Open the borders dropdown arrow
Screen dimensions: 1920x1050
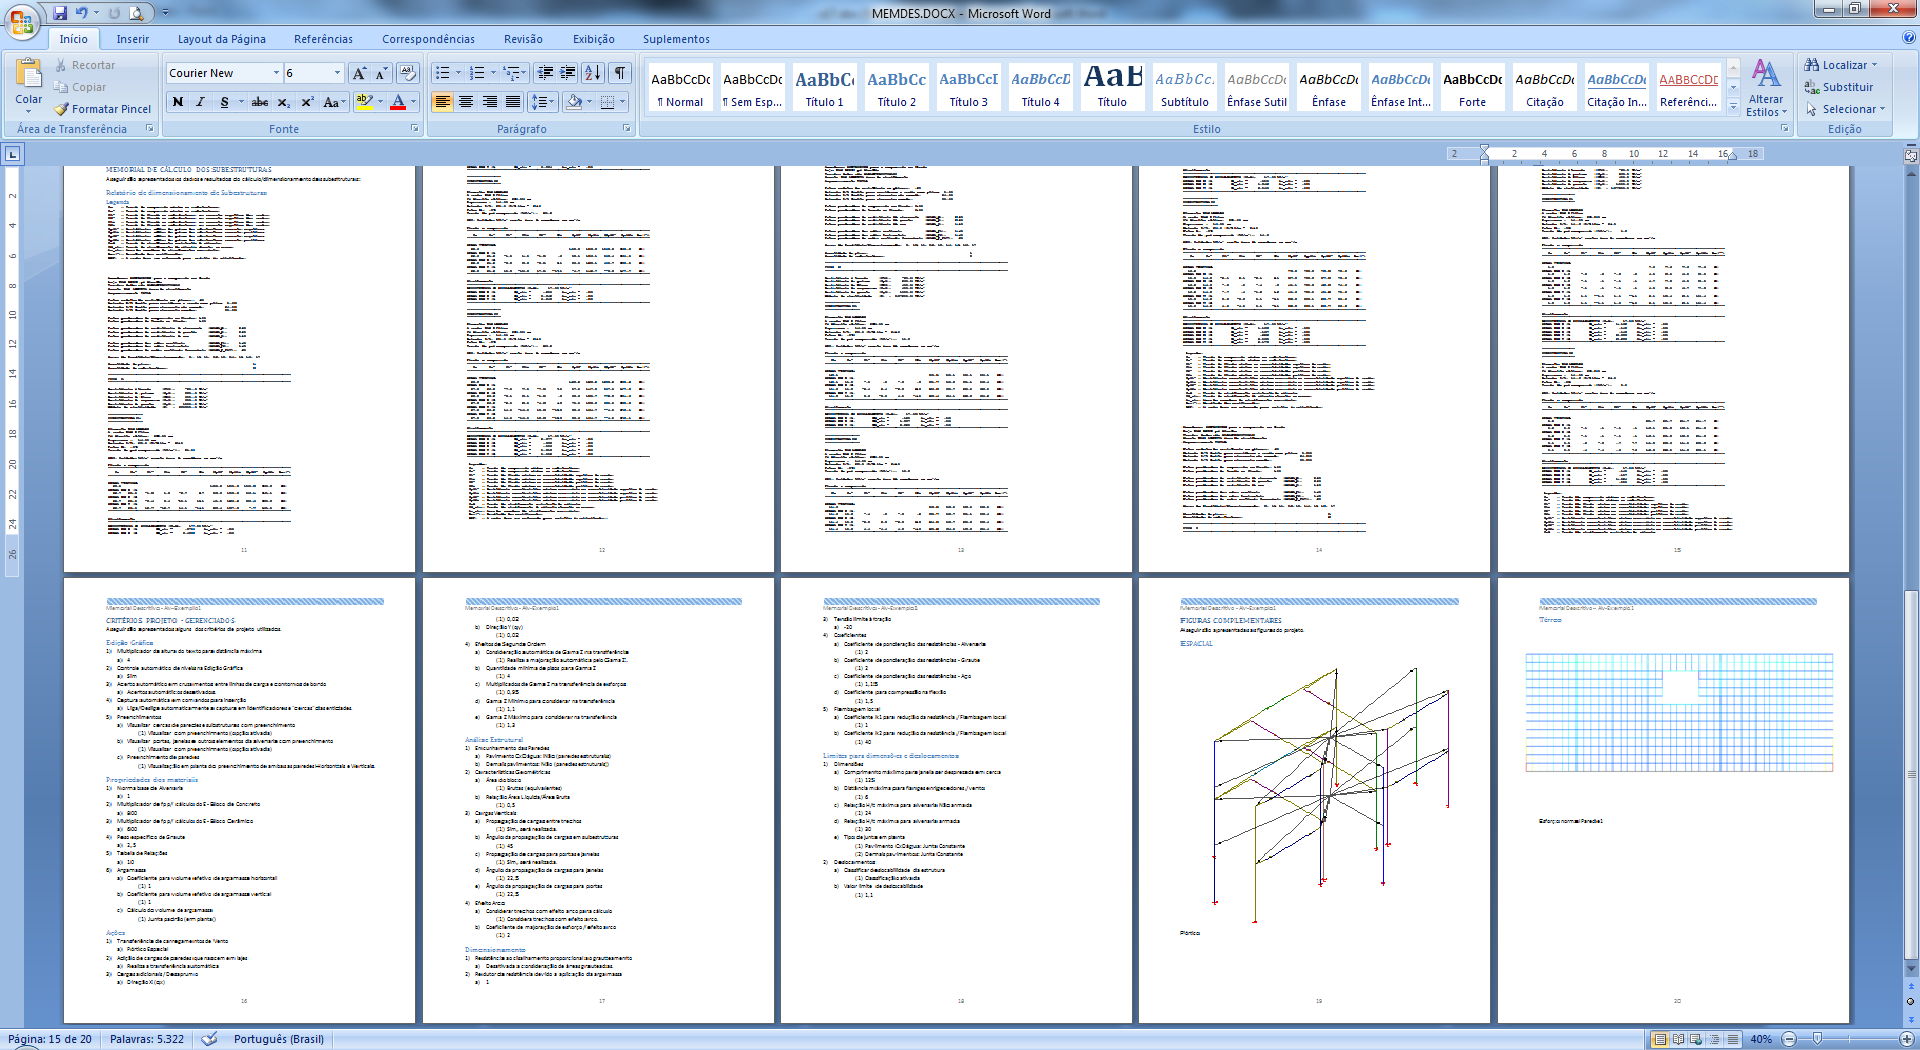(622, 102)
